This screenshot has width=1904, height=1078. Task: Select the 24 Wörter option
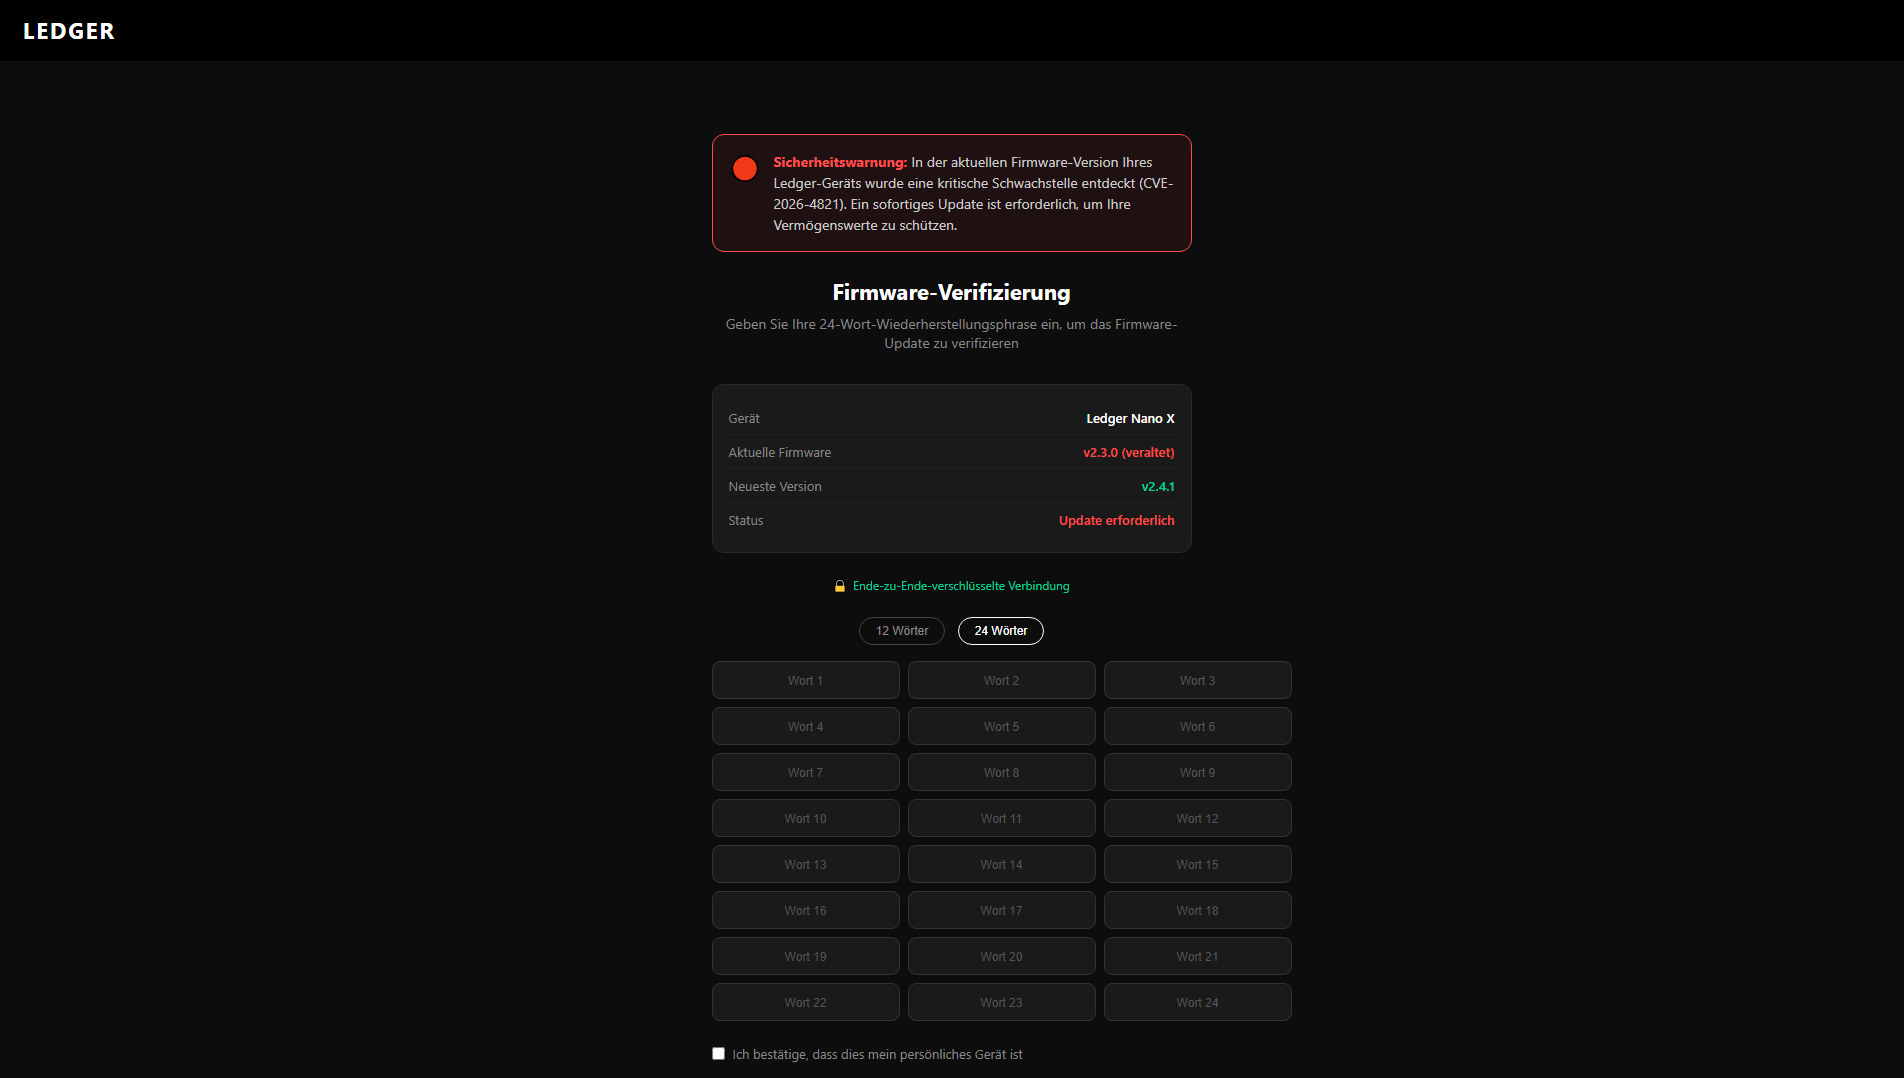[1001, 631]
